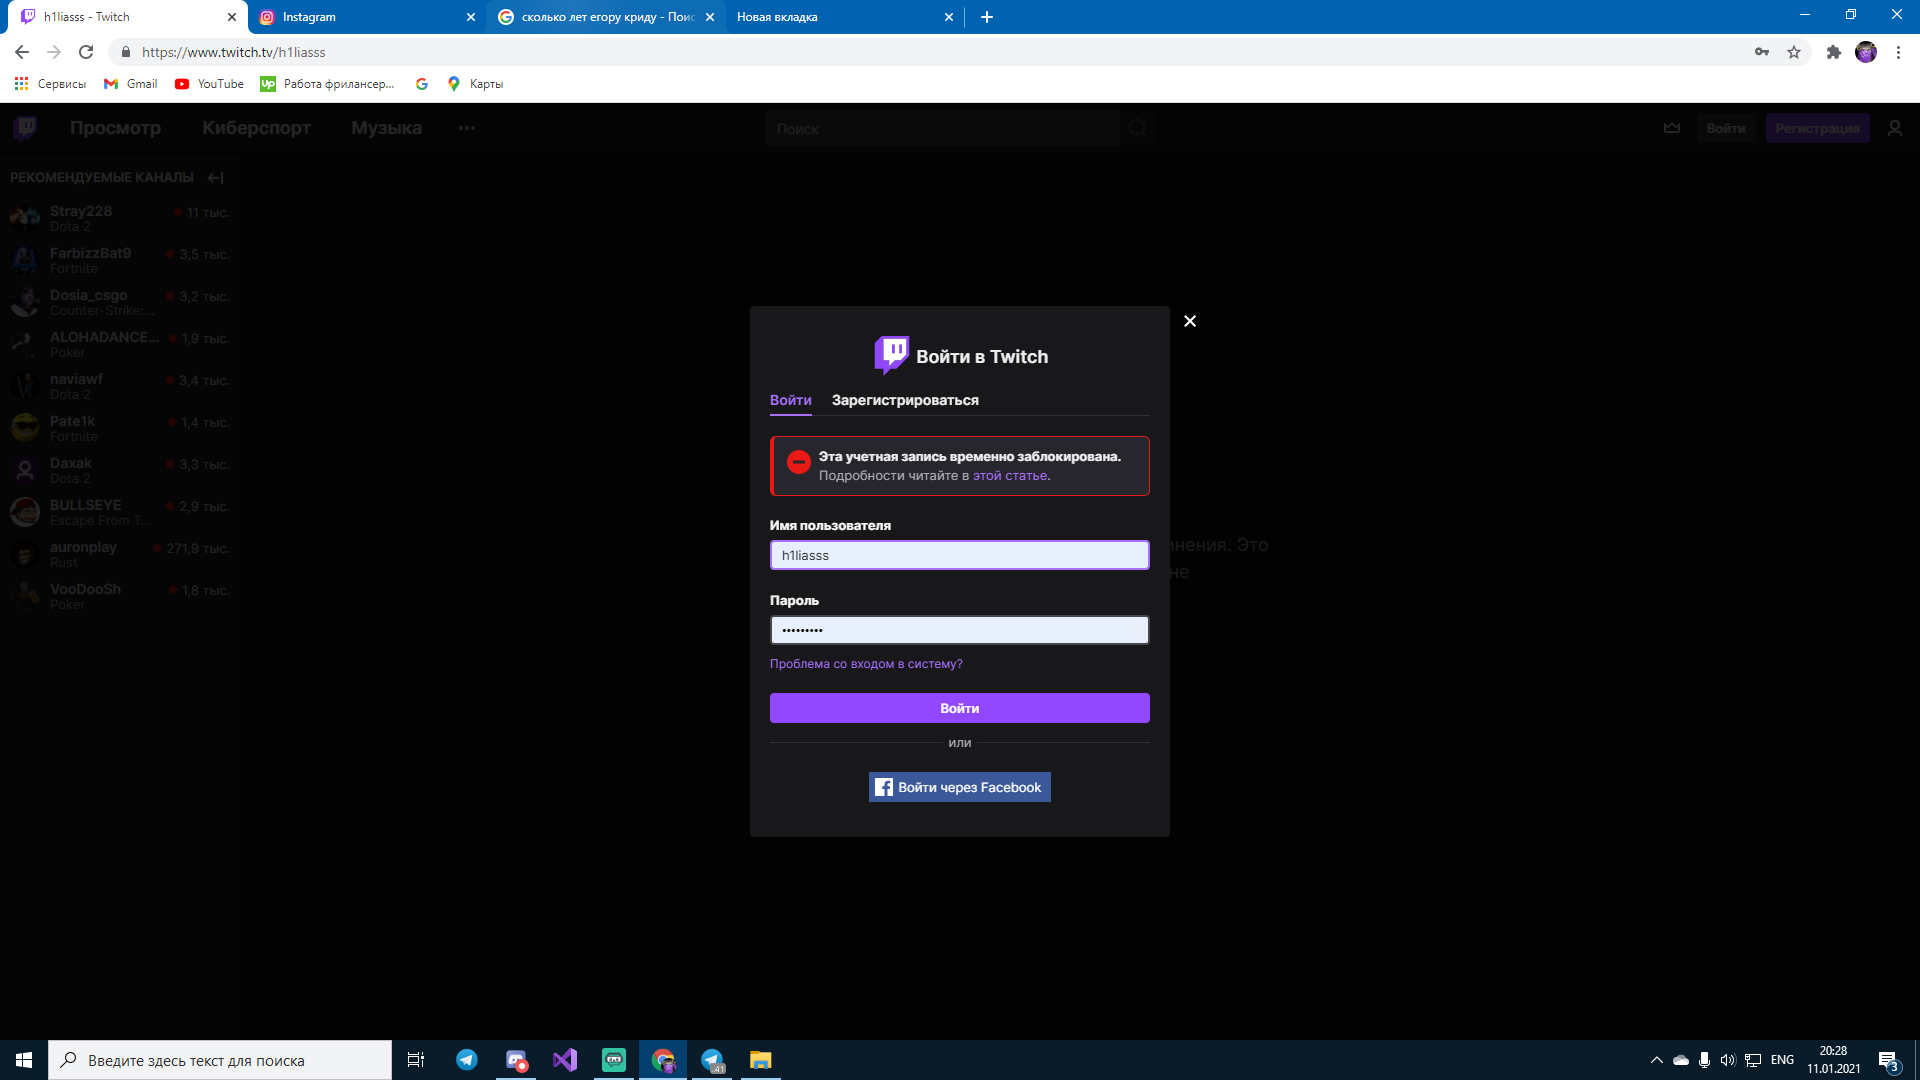Open File Explorer from taskbar
Image resolution: width=1920 pixels, height=1080 pixels.
761,1060
